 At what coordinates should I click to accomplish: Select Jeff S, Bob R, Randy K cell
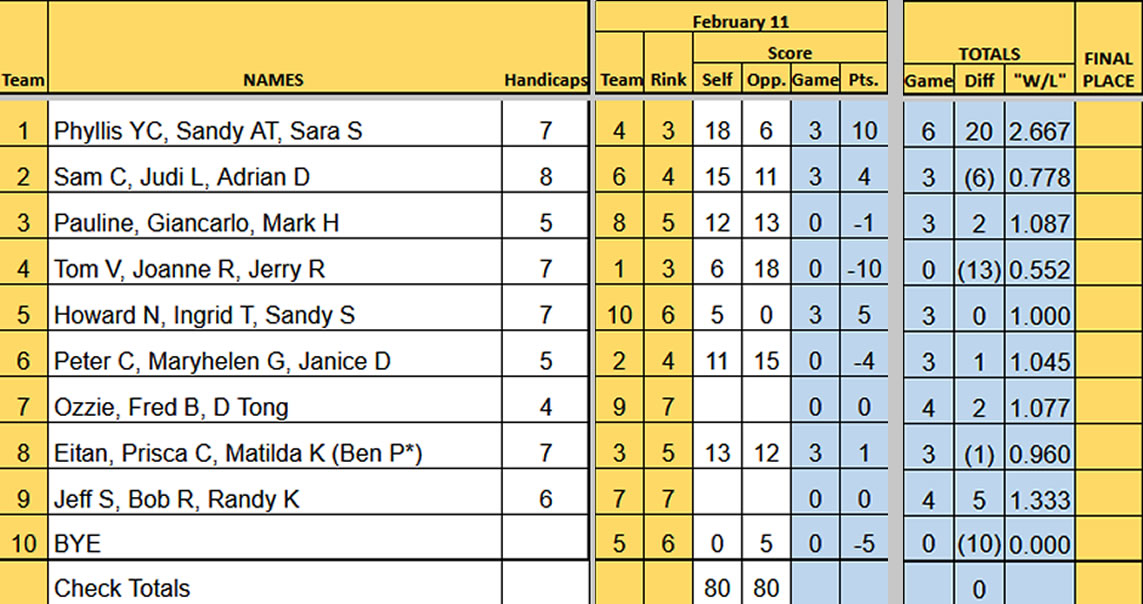pos(177,499)
